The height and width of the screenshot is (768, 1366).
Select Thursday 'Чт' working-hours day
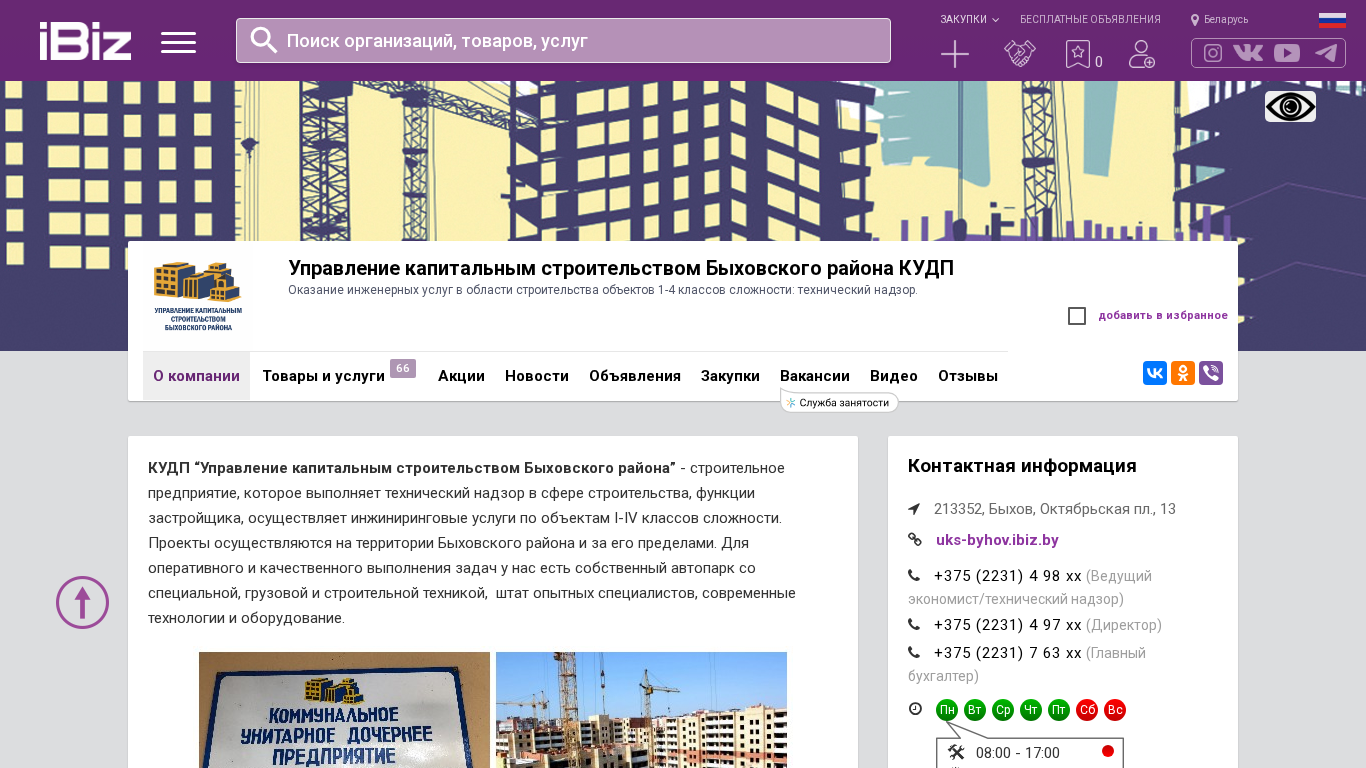1031,710
